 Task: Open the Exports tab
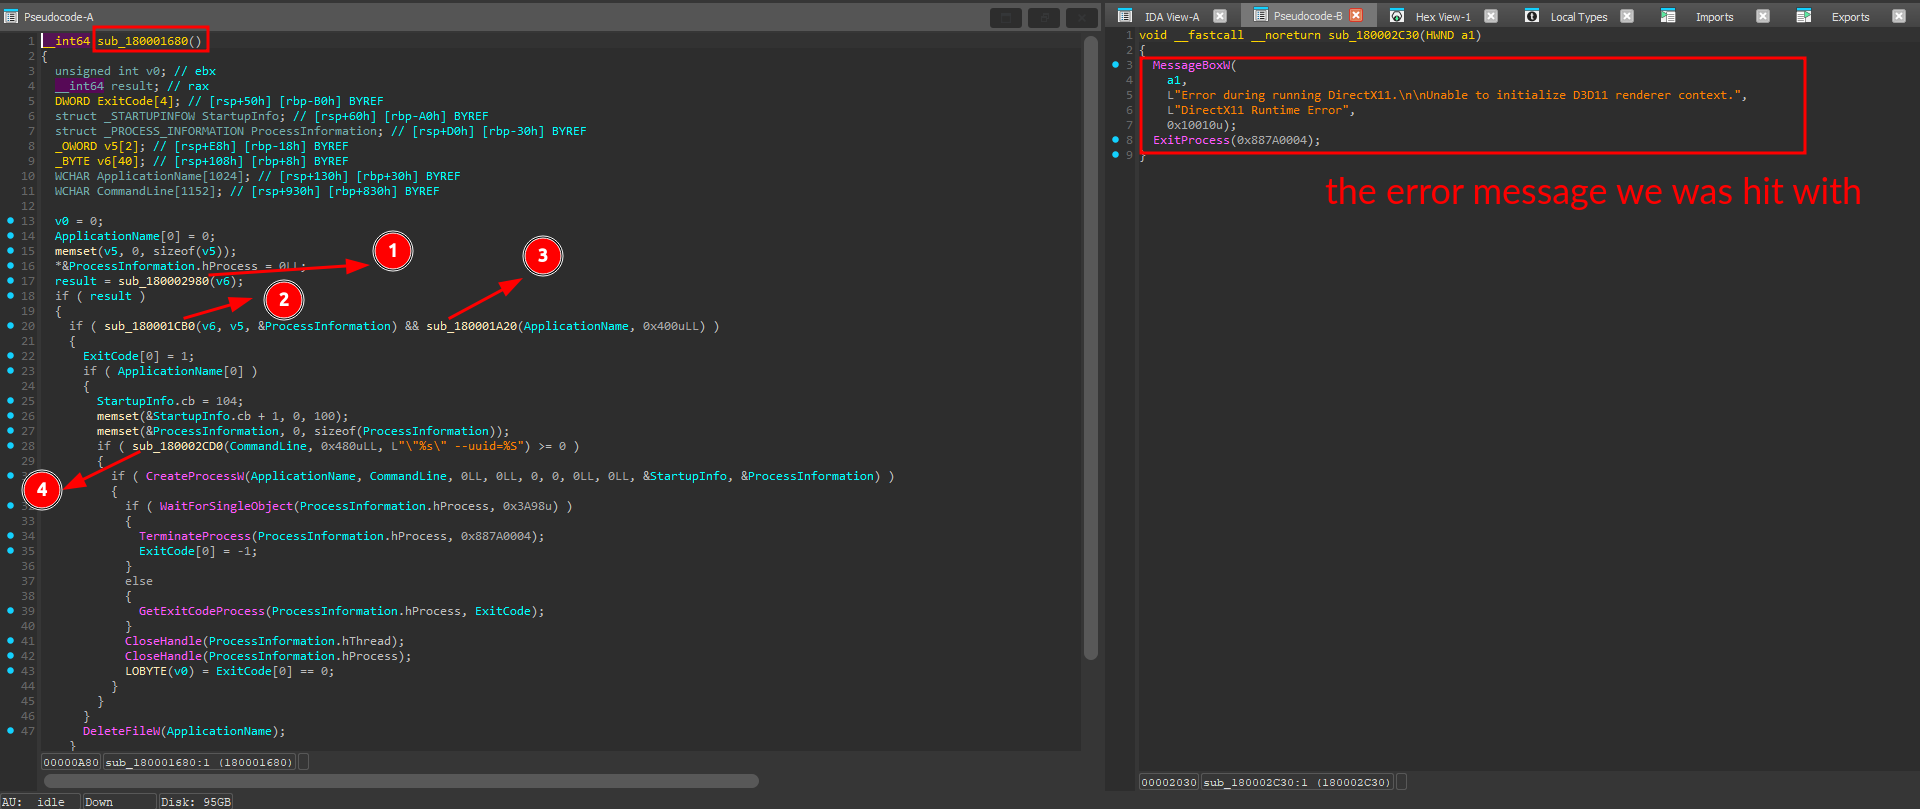point(1851,17)
